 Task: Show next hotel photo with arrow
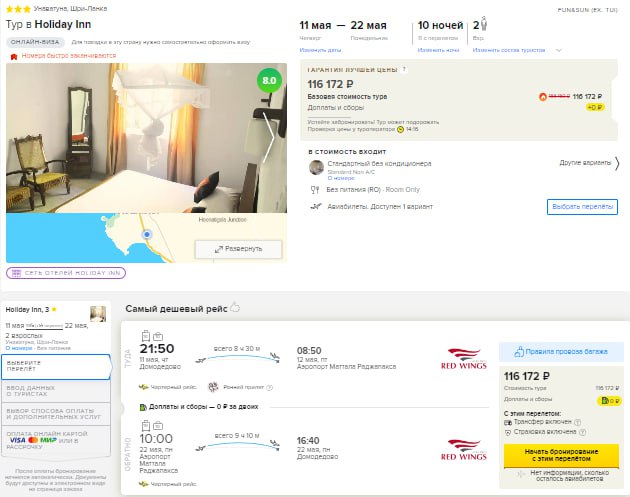tap(269, 137)
